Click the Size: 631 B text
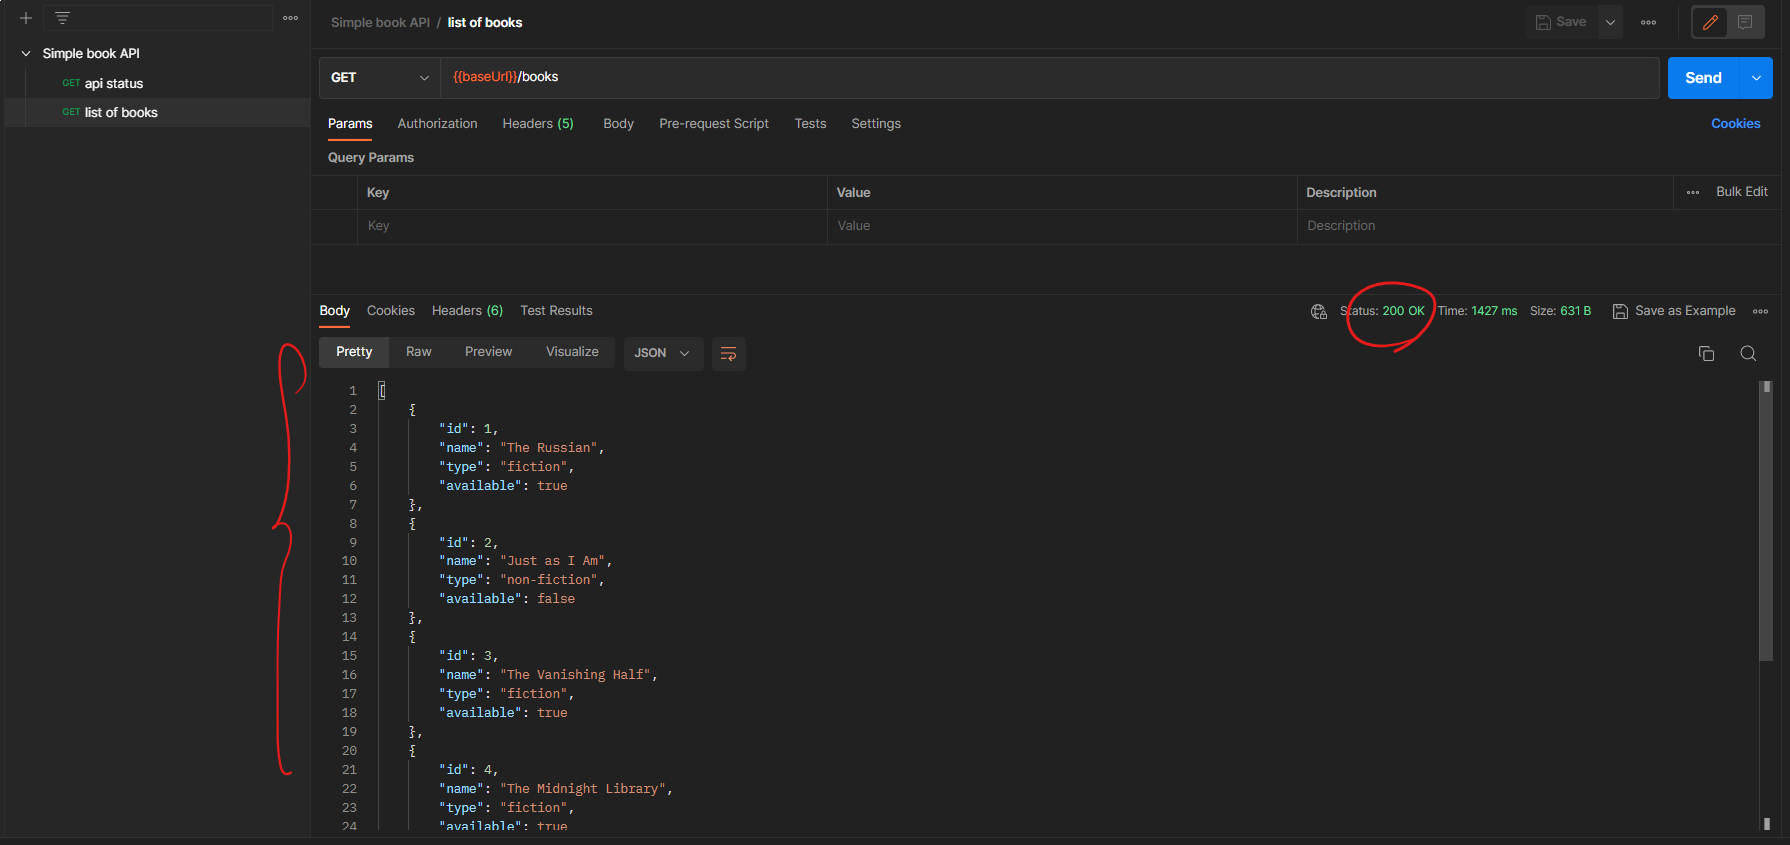Screen dimensions: 1790x845 pyautogui.click(x=1560, y=311)
